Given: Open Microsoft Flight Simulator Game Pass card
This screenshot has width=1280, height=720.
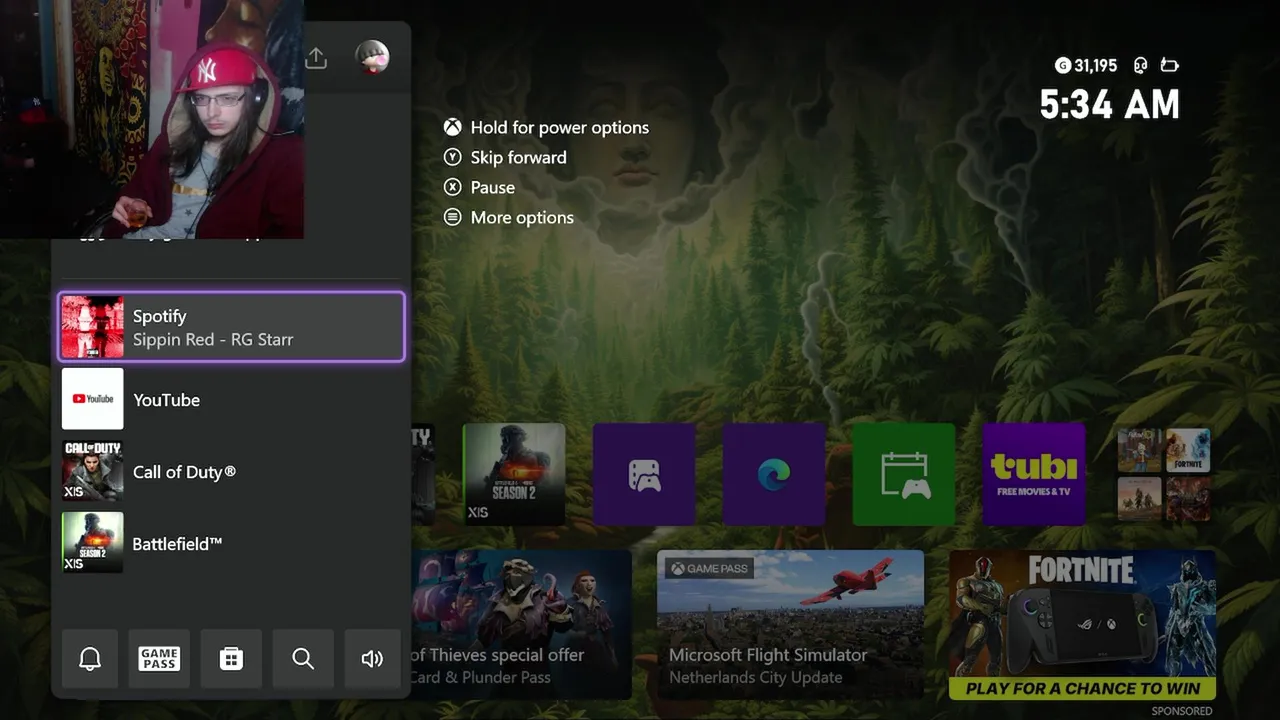Looking at the screenshot, I should [x=790, y=624].
